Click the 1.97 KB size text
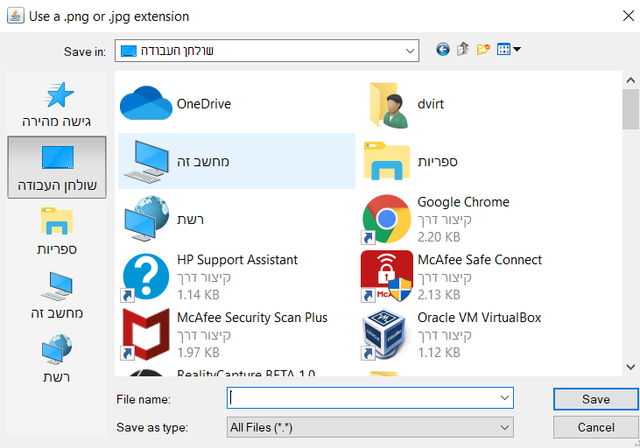This screenshot has width=640, height=448. [198, 352]
